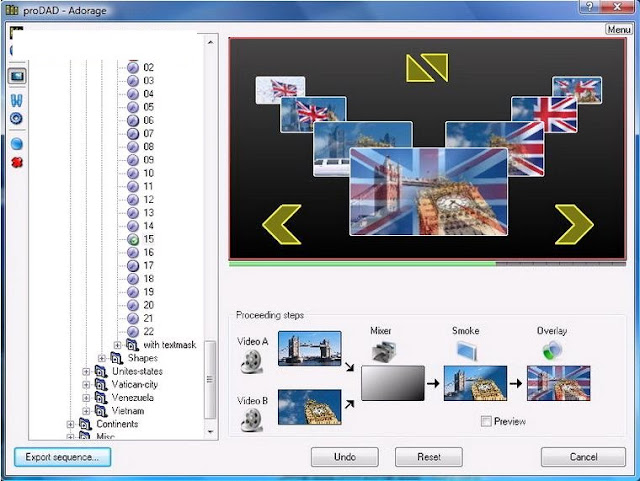
Task: Click the Mixer icon
Action: [384, 351]
